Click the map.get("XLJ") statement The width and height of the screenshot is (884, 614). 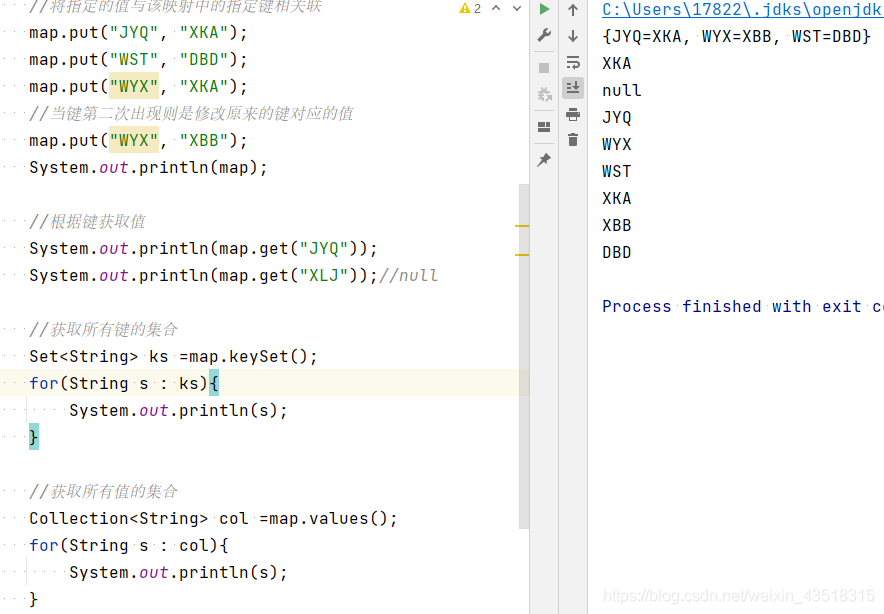pos(204,276)
